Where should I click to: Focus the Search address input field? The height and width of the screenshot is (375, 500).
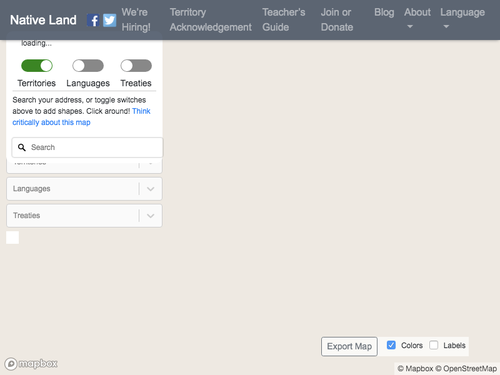click(87, 147)
